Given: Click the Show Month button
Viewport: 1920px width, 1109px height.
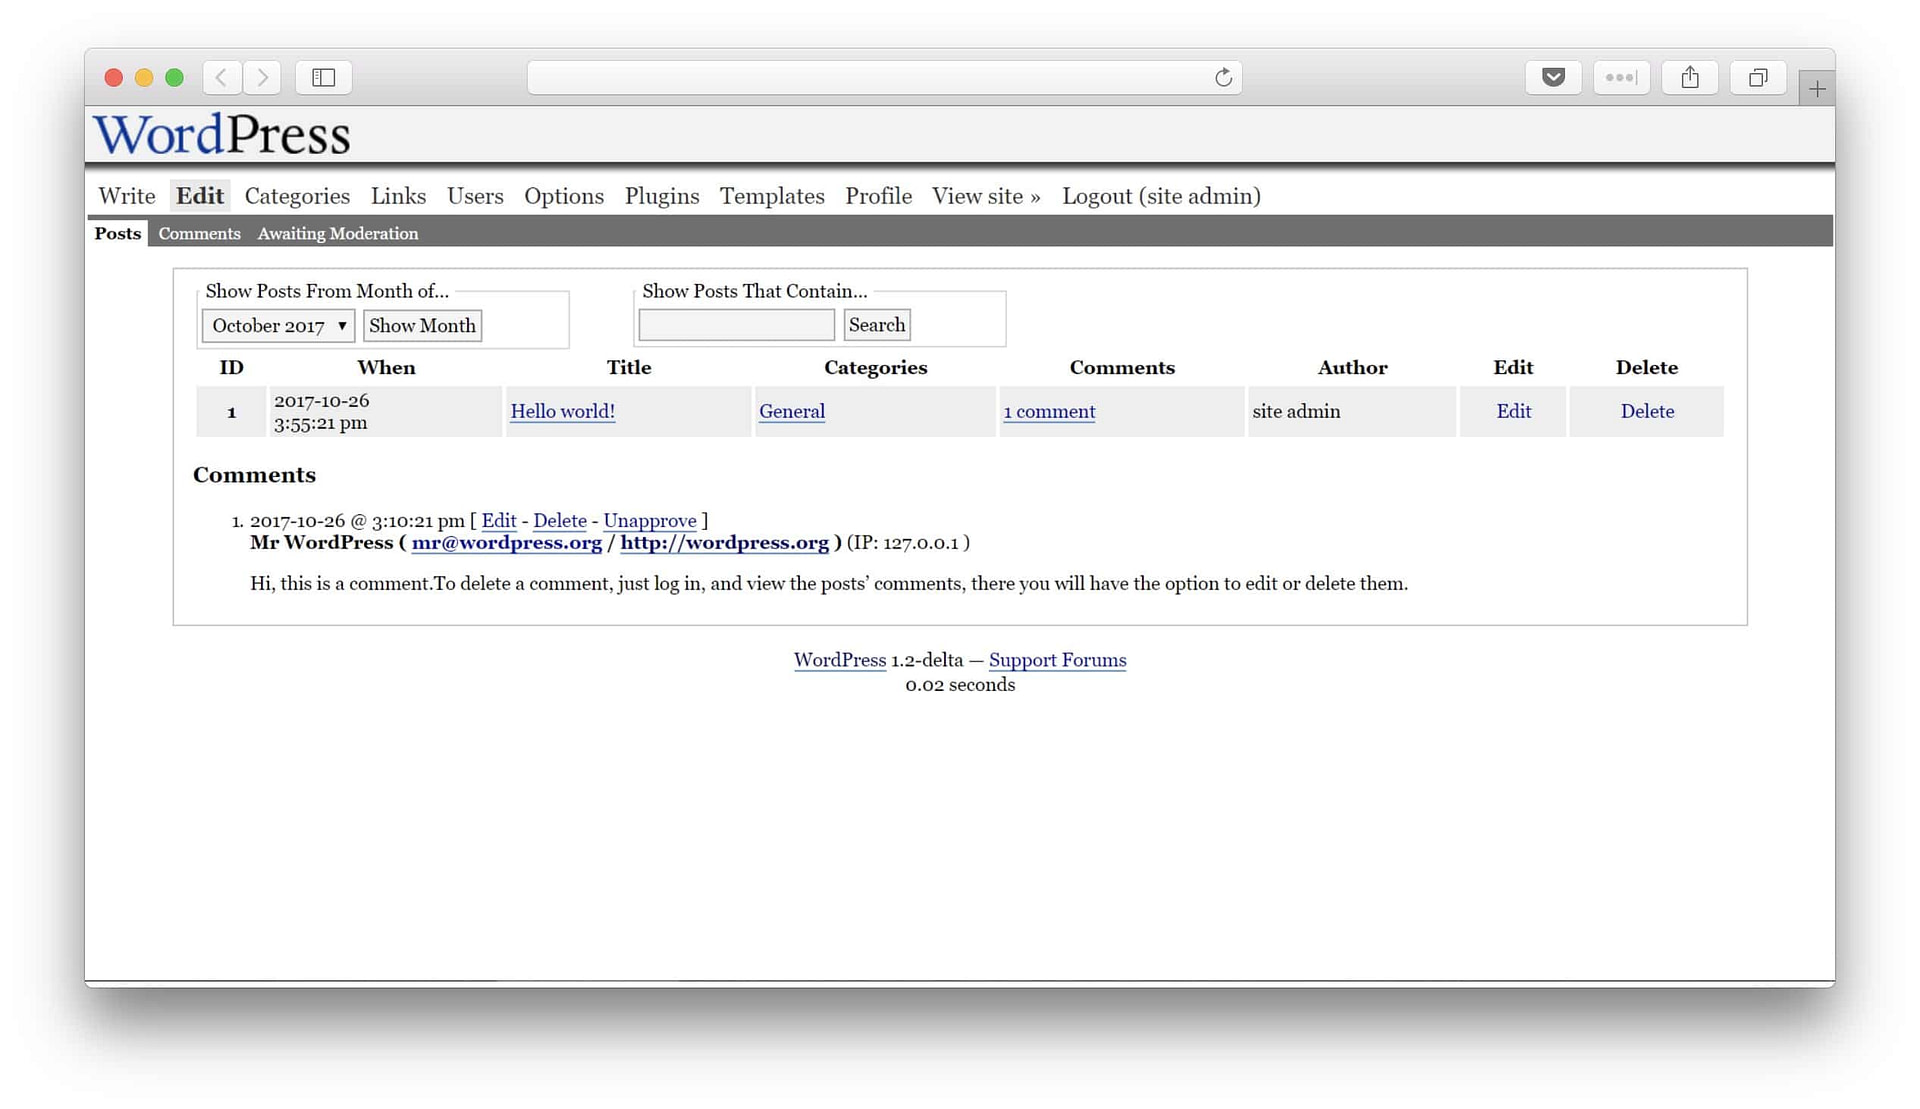Looking at the screenshot, I should pos(422,326).
